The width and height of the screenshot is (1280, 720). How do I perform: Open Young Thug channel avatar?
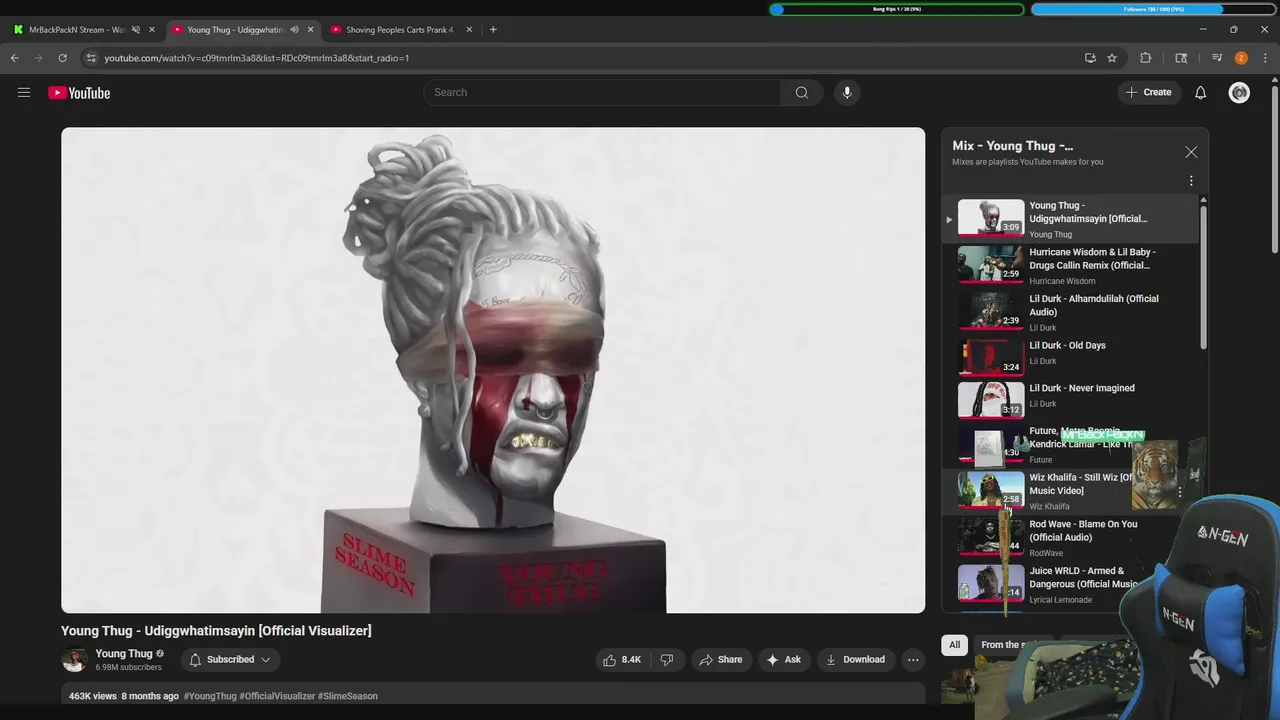coord(74,660)
